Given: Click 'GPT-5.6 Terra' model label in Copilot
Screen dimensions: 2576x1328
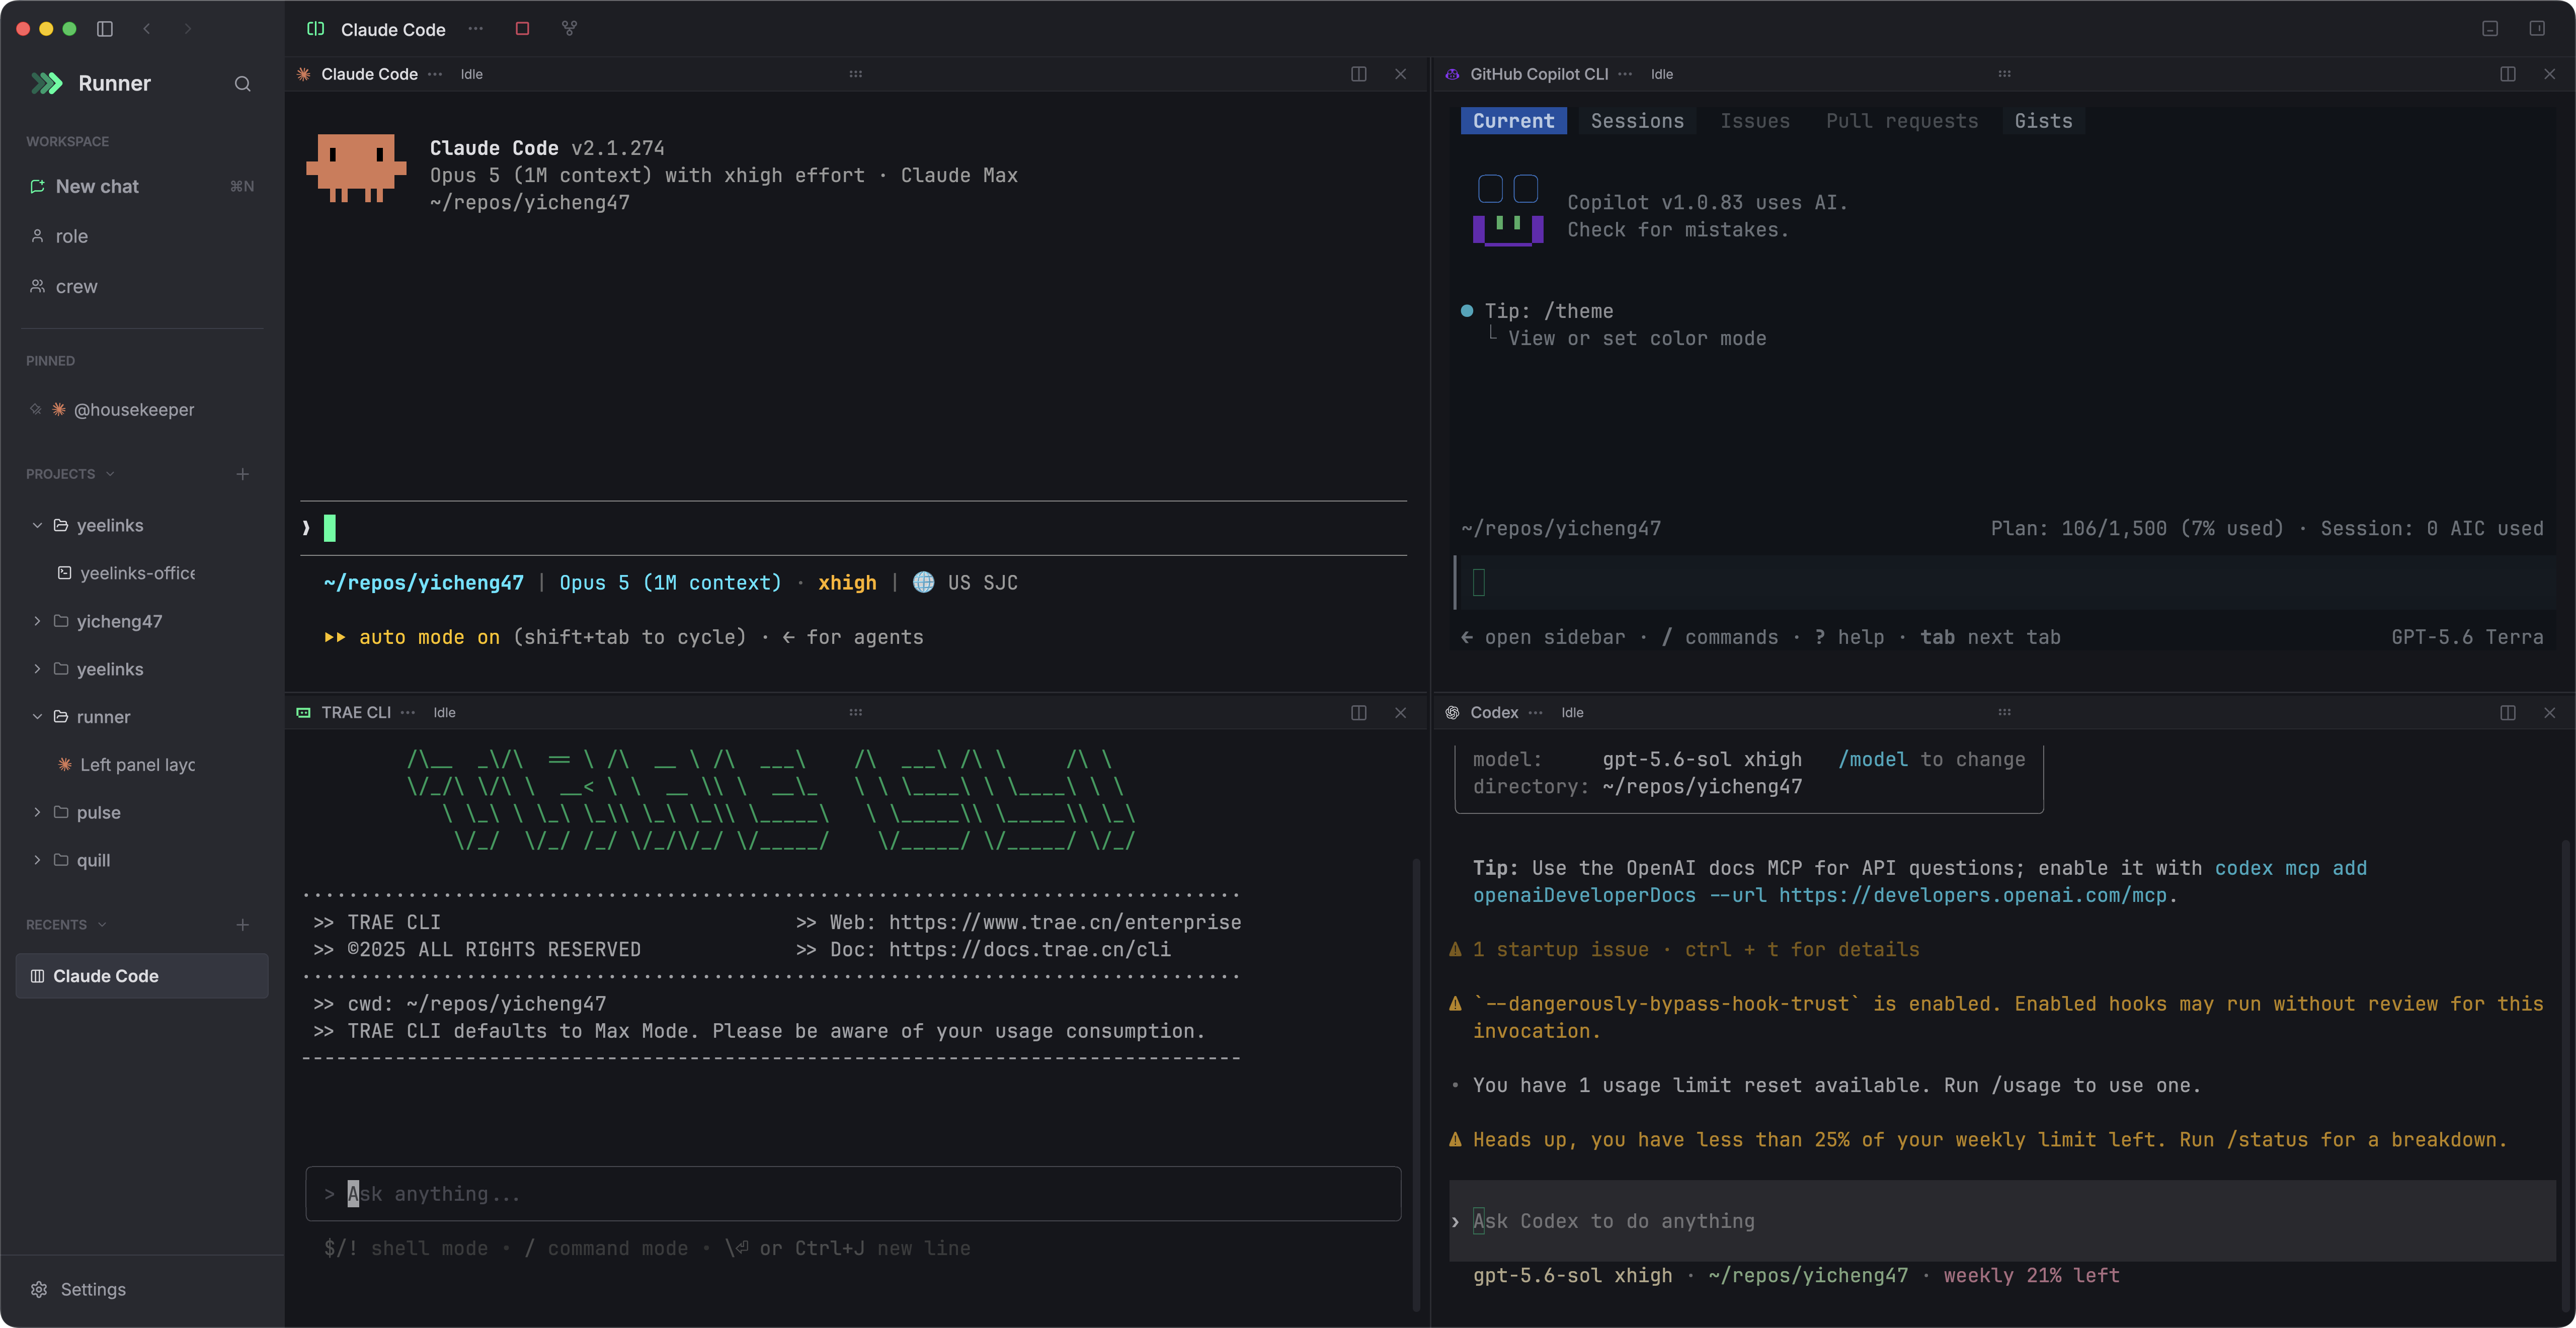Looking at the screenshot, I should pyautogui.click(x=2467, y=638).
